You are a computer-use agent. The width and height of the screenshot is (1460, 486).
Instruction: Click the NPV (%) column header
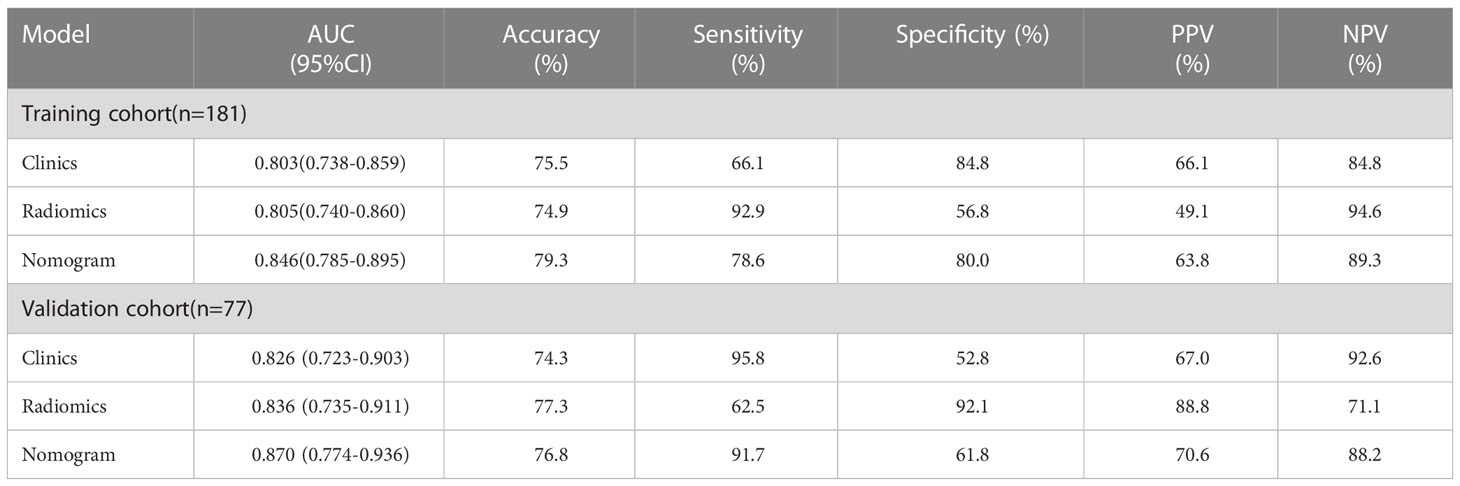pos(1364,48)
